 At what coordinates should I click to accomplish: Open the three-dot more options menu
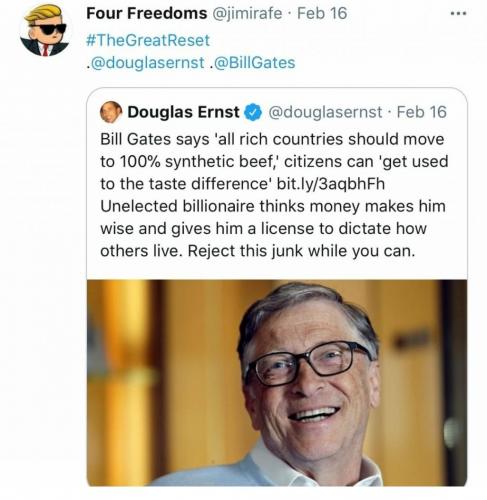tap(458, 14)
